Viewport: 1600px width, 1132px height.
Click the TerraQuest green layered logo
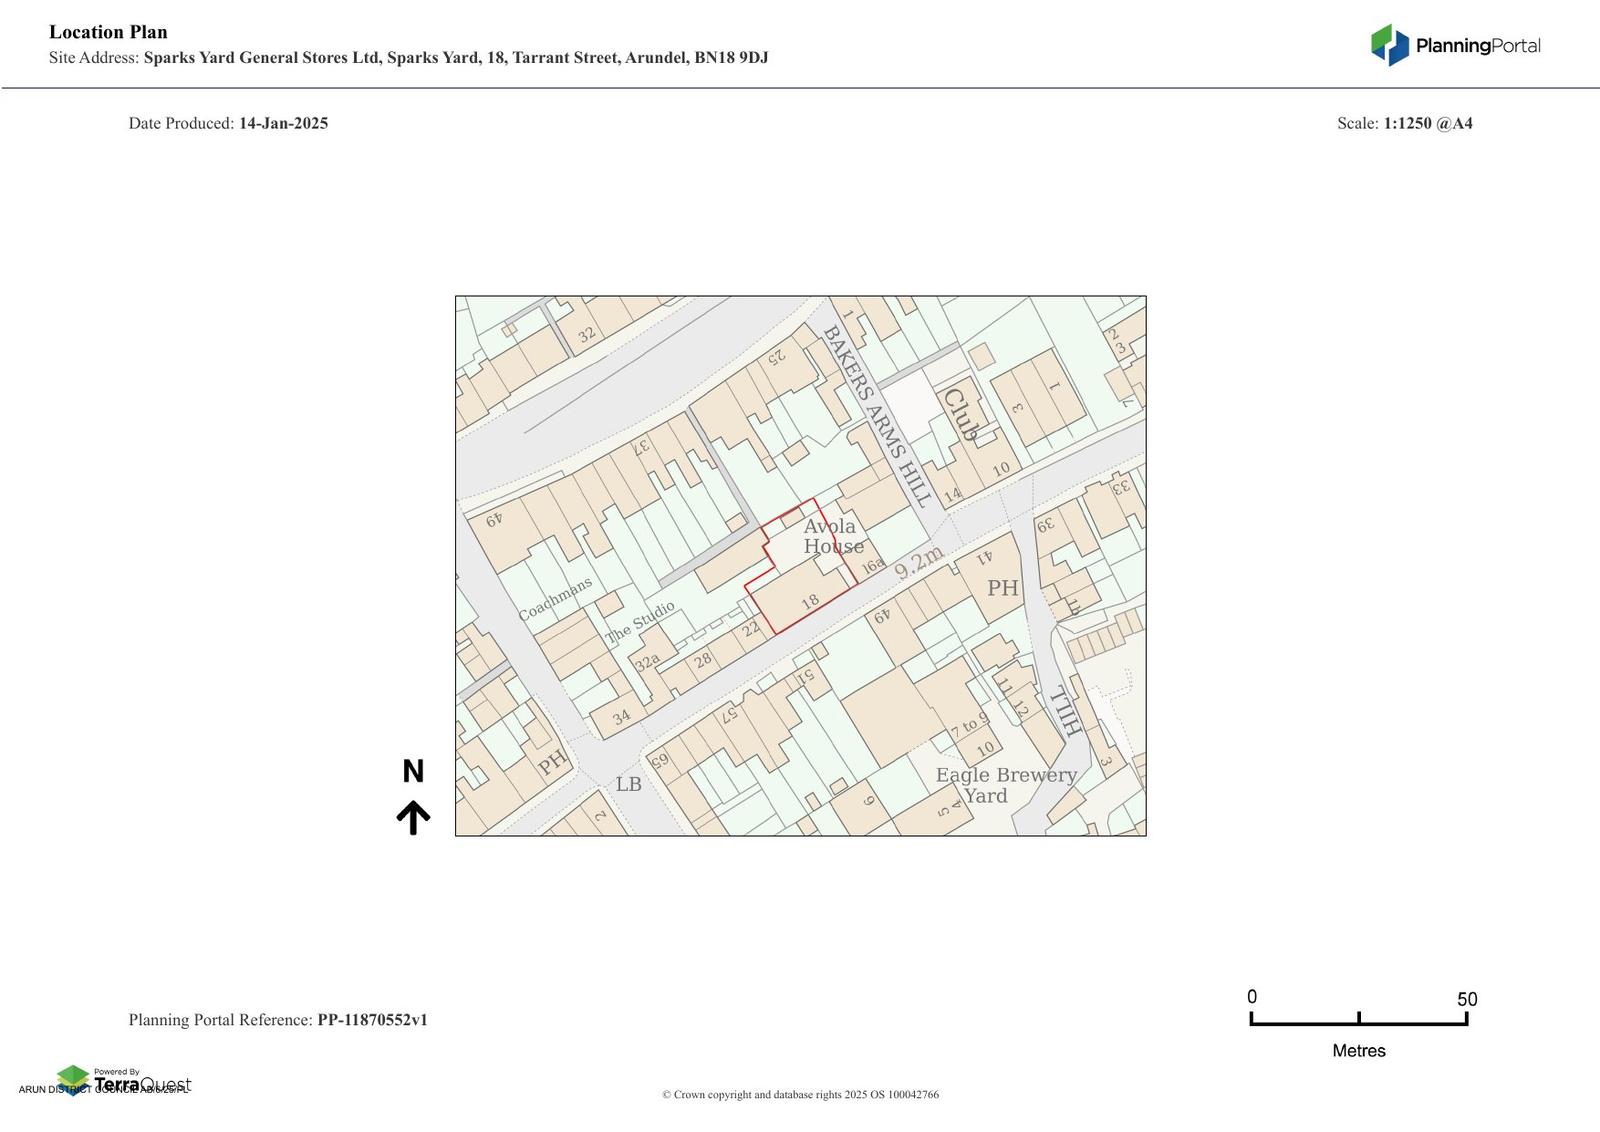point(73,1079)
